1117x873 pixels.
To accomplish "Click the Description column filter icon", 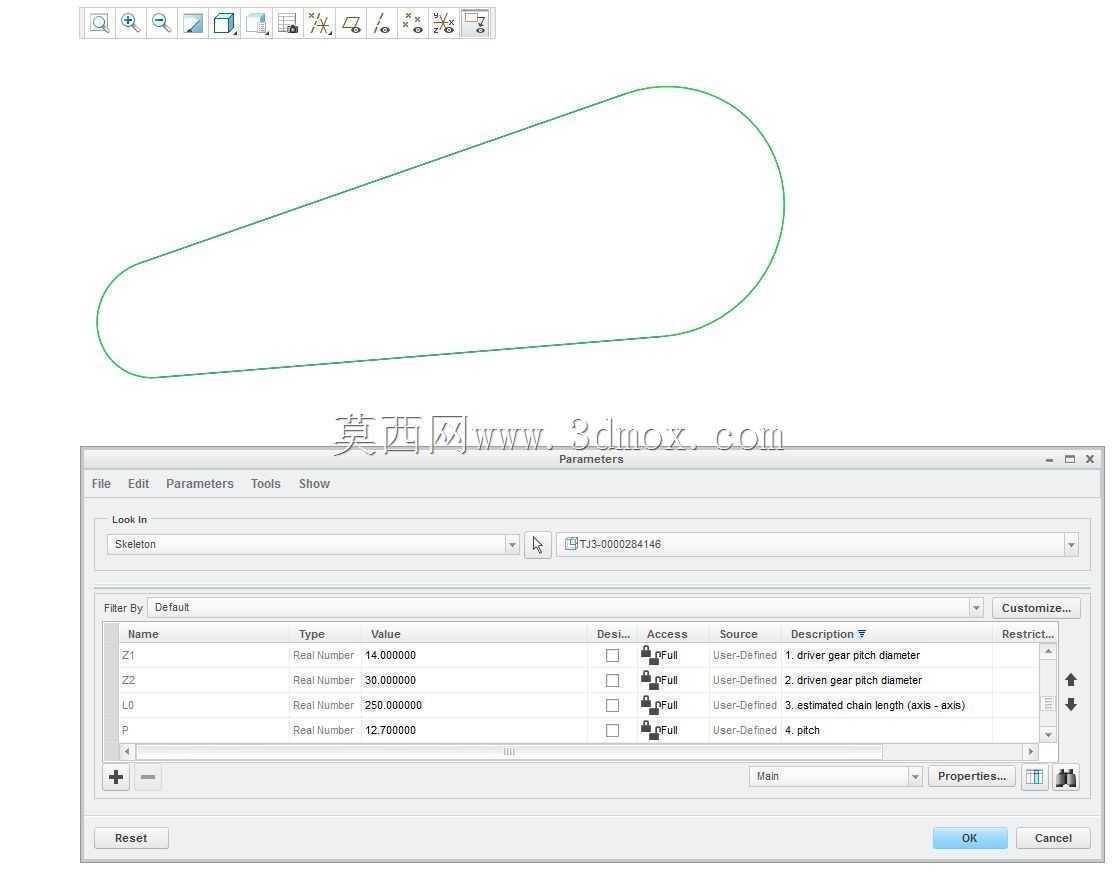I will [x=862, y=634].
